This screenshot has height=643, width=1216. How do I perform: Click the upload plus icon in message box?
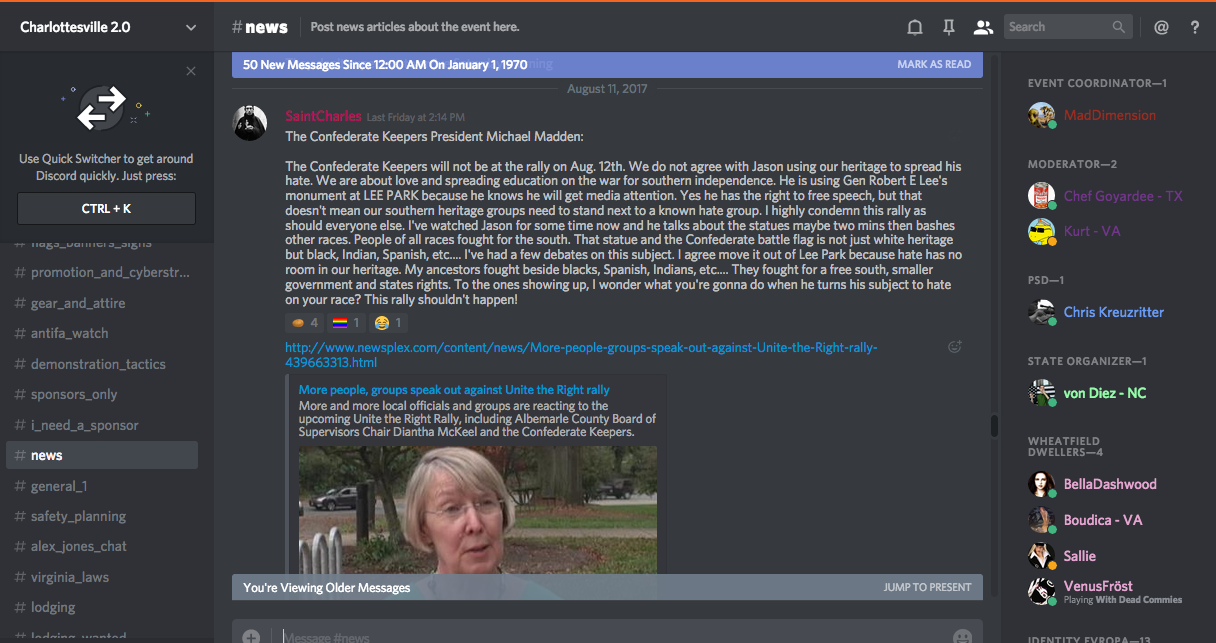click(251, 636)
